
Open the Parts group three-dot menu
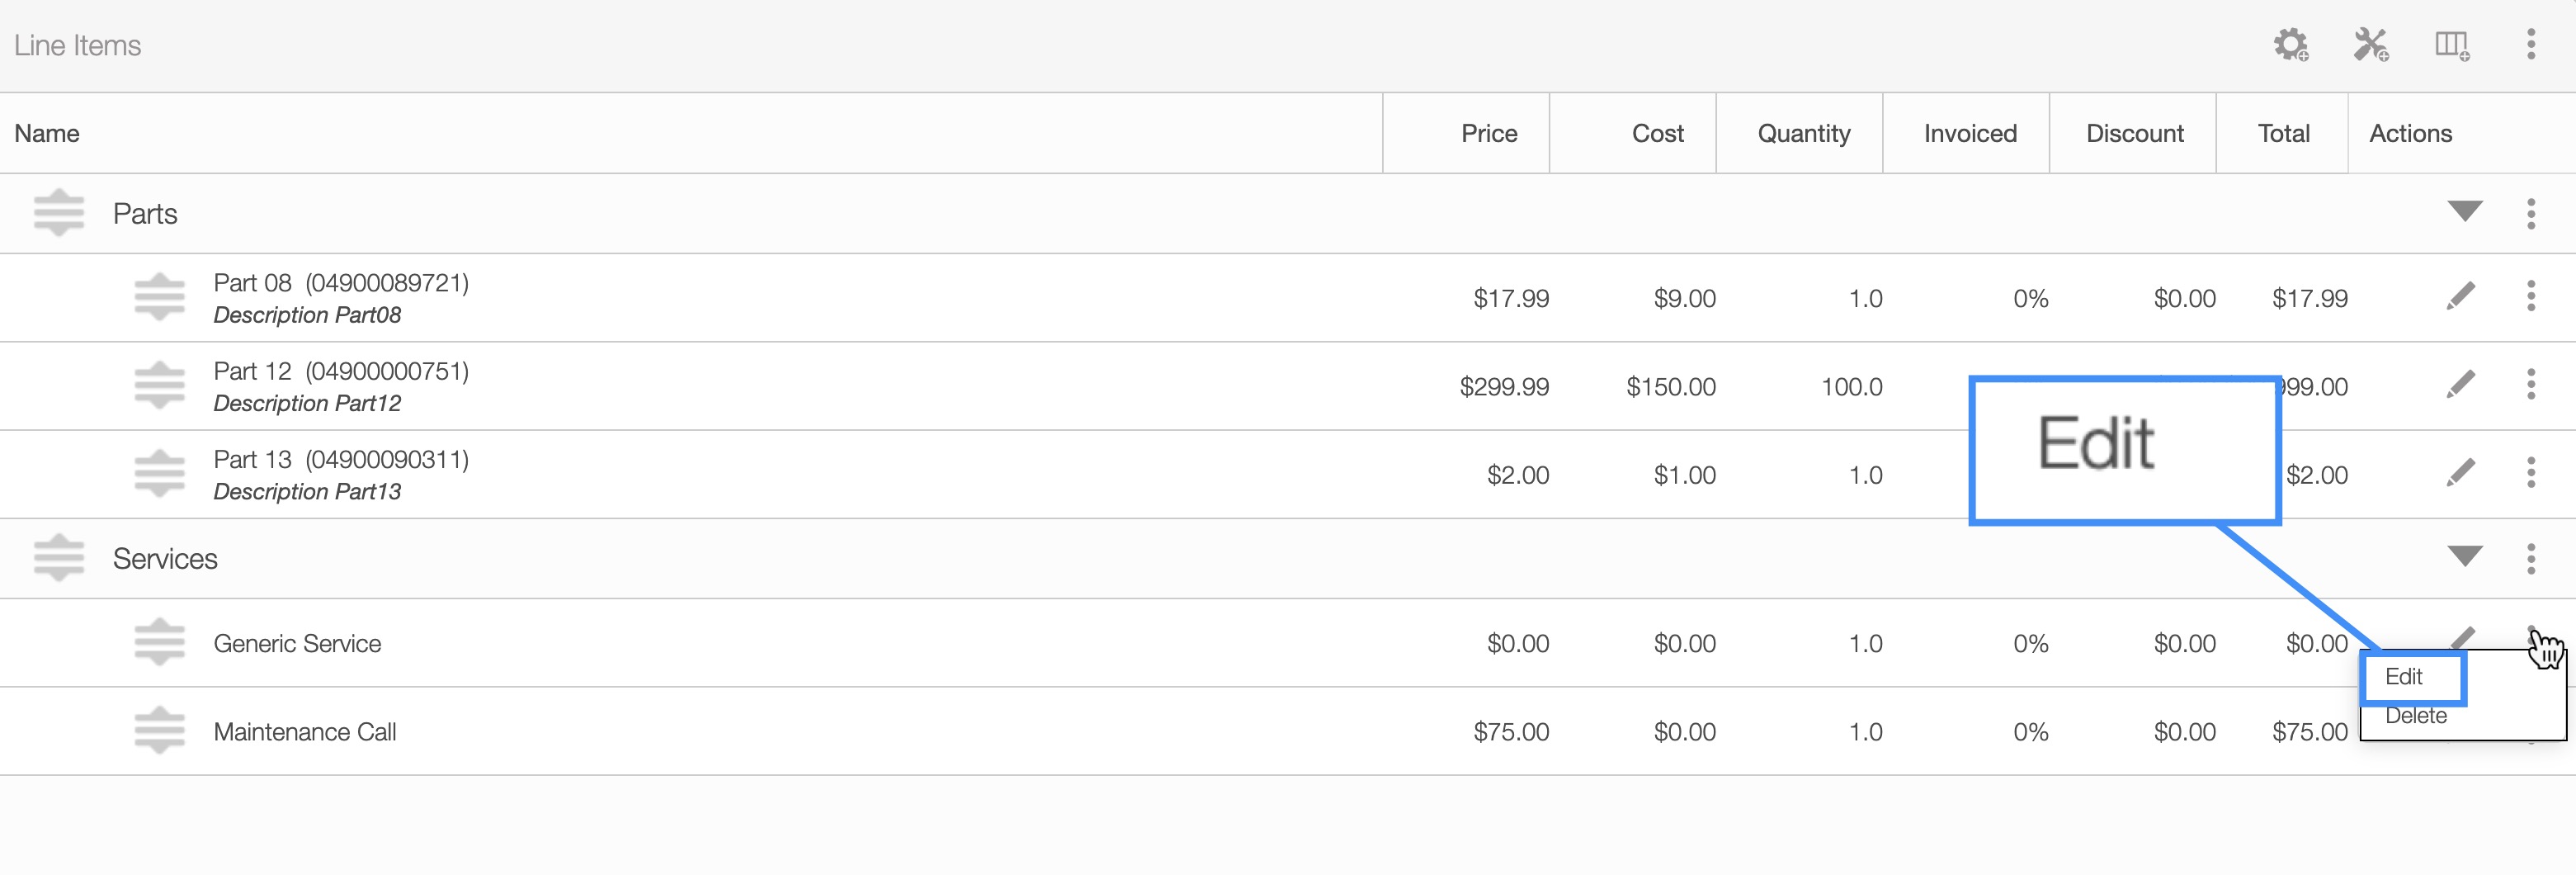(x=2531, y=214)
